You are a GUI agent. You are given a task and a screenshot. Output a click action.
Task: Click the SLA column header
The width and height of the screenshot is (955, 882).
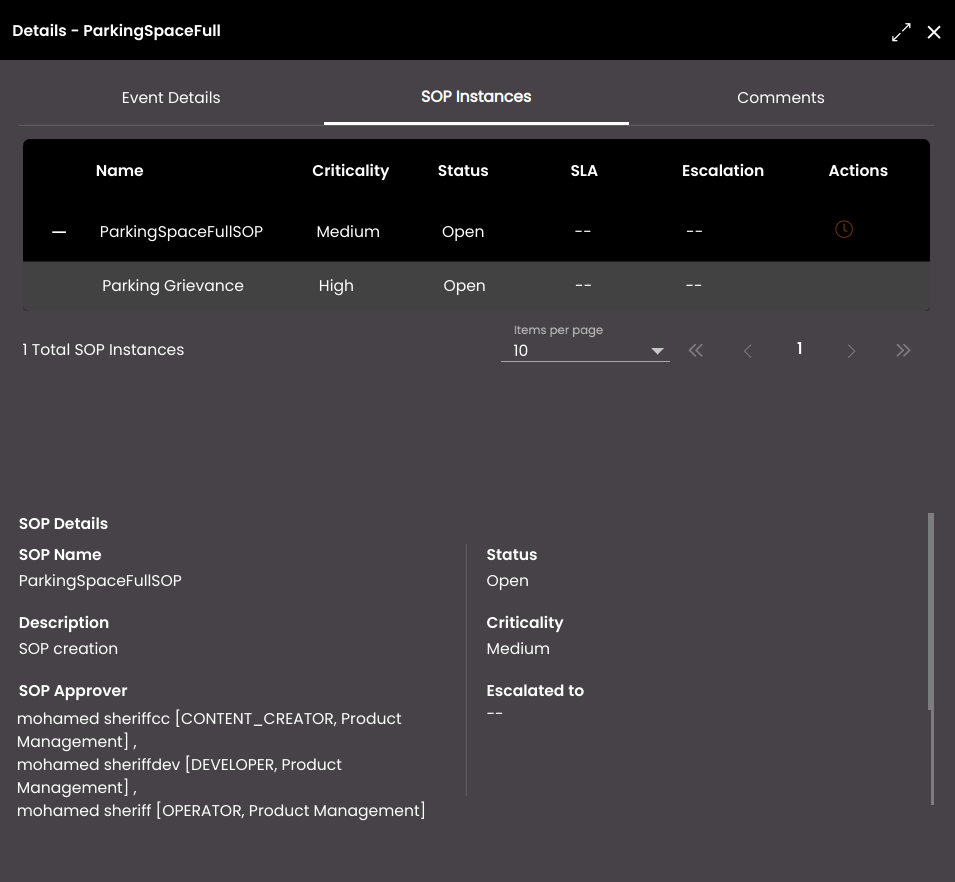click(x=584, y=171)
